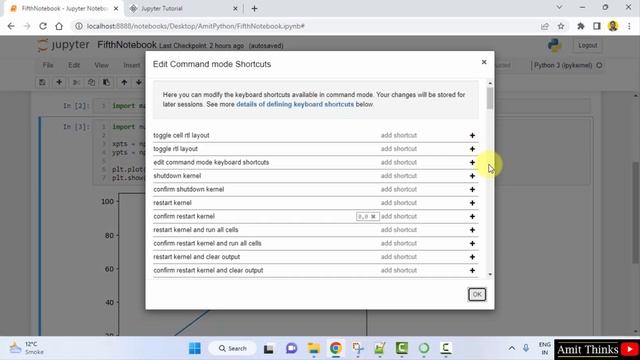Add shortcut for confirm shutdown kernel
Viewport: 640px width, 360px height.
click(472, 189)
